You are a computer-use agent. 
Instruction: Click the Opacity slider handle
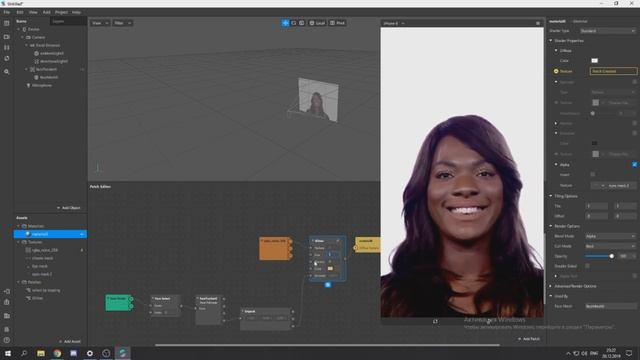point(611,256)
